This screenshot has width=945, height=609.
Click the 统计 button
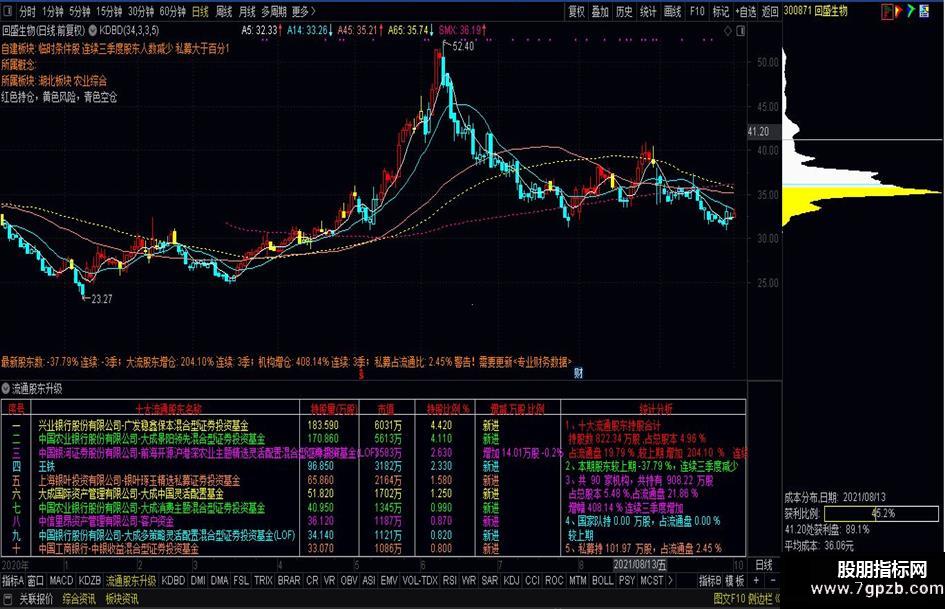click(648, 11)
